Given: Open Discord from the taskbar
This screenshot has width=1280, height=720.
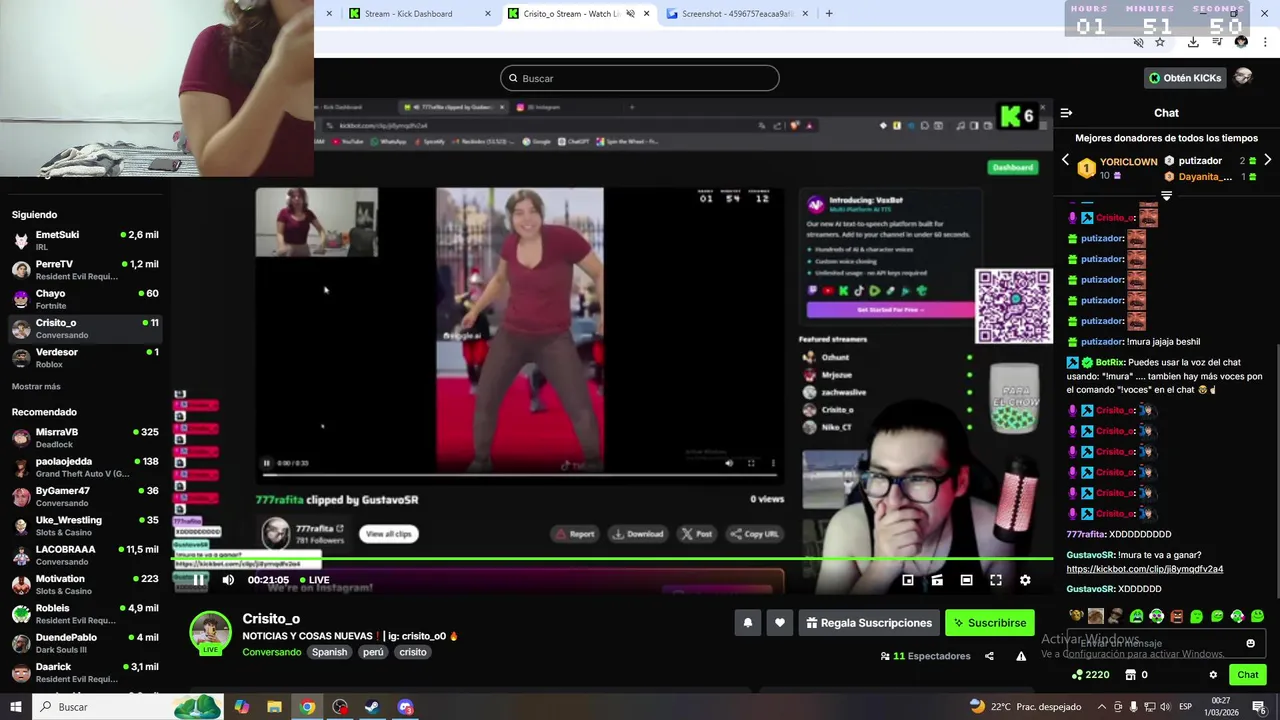Looking at the screenshot, I should 405,707.
